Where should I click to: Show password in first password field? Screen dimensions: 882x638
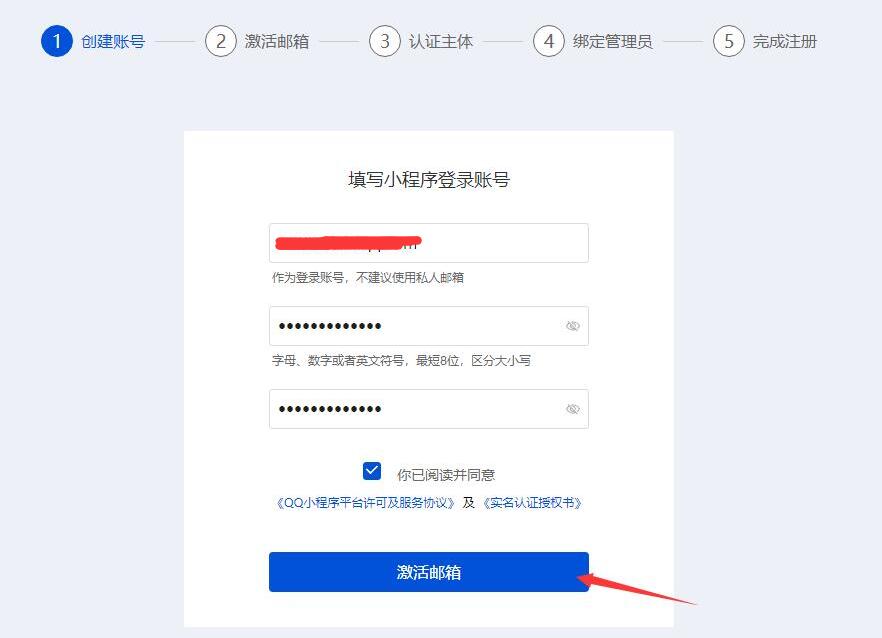click(573, 326)
